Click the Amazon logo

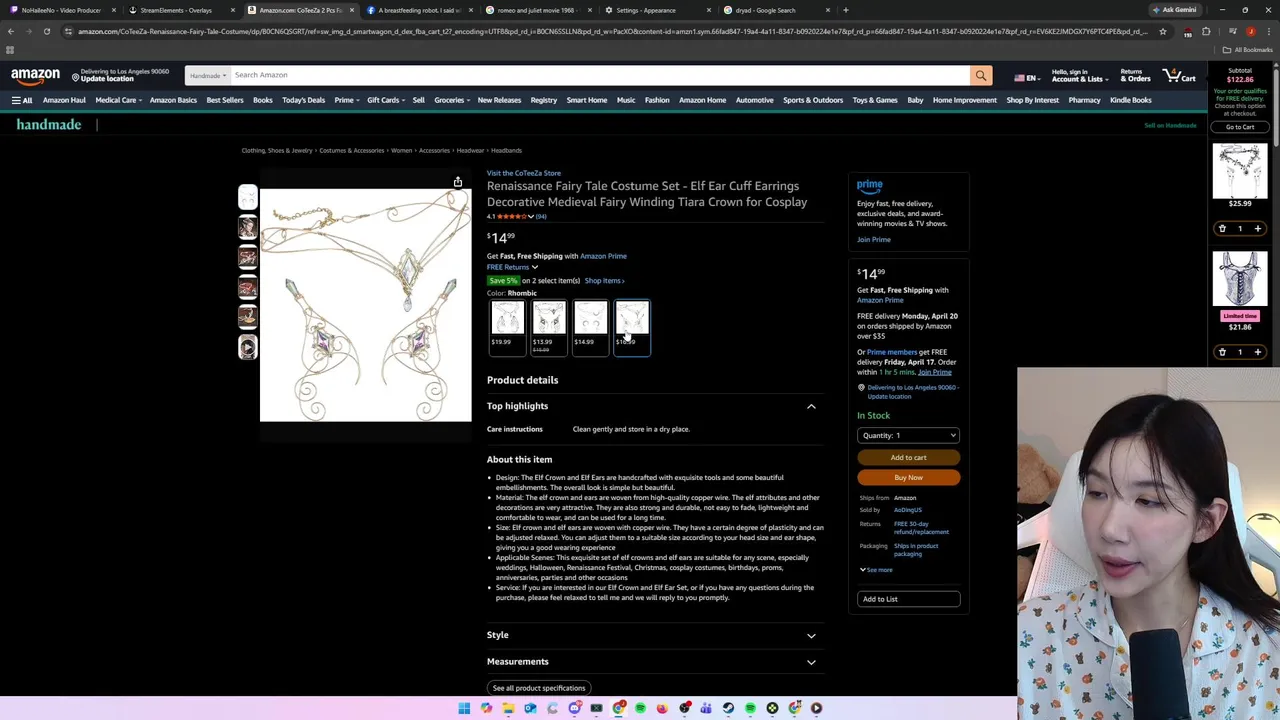tap(35, 75)
